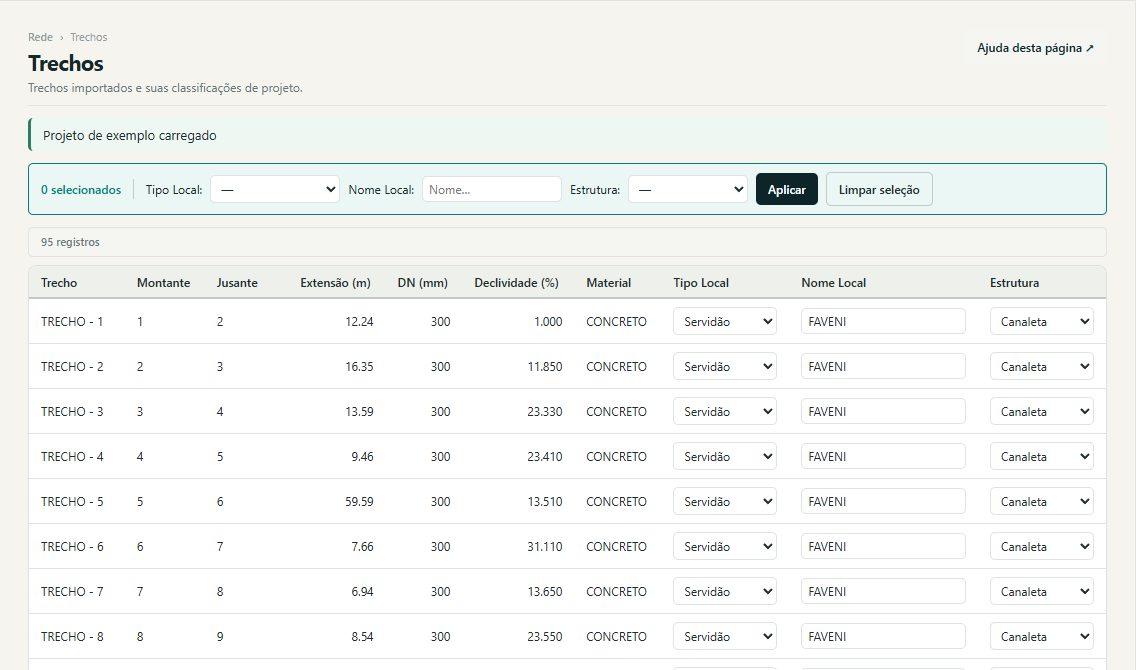
Task: Click the 0 selecionados counter
Action: (x=81, y=190)
